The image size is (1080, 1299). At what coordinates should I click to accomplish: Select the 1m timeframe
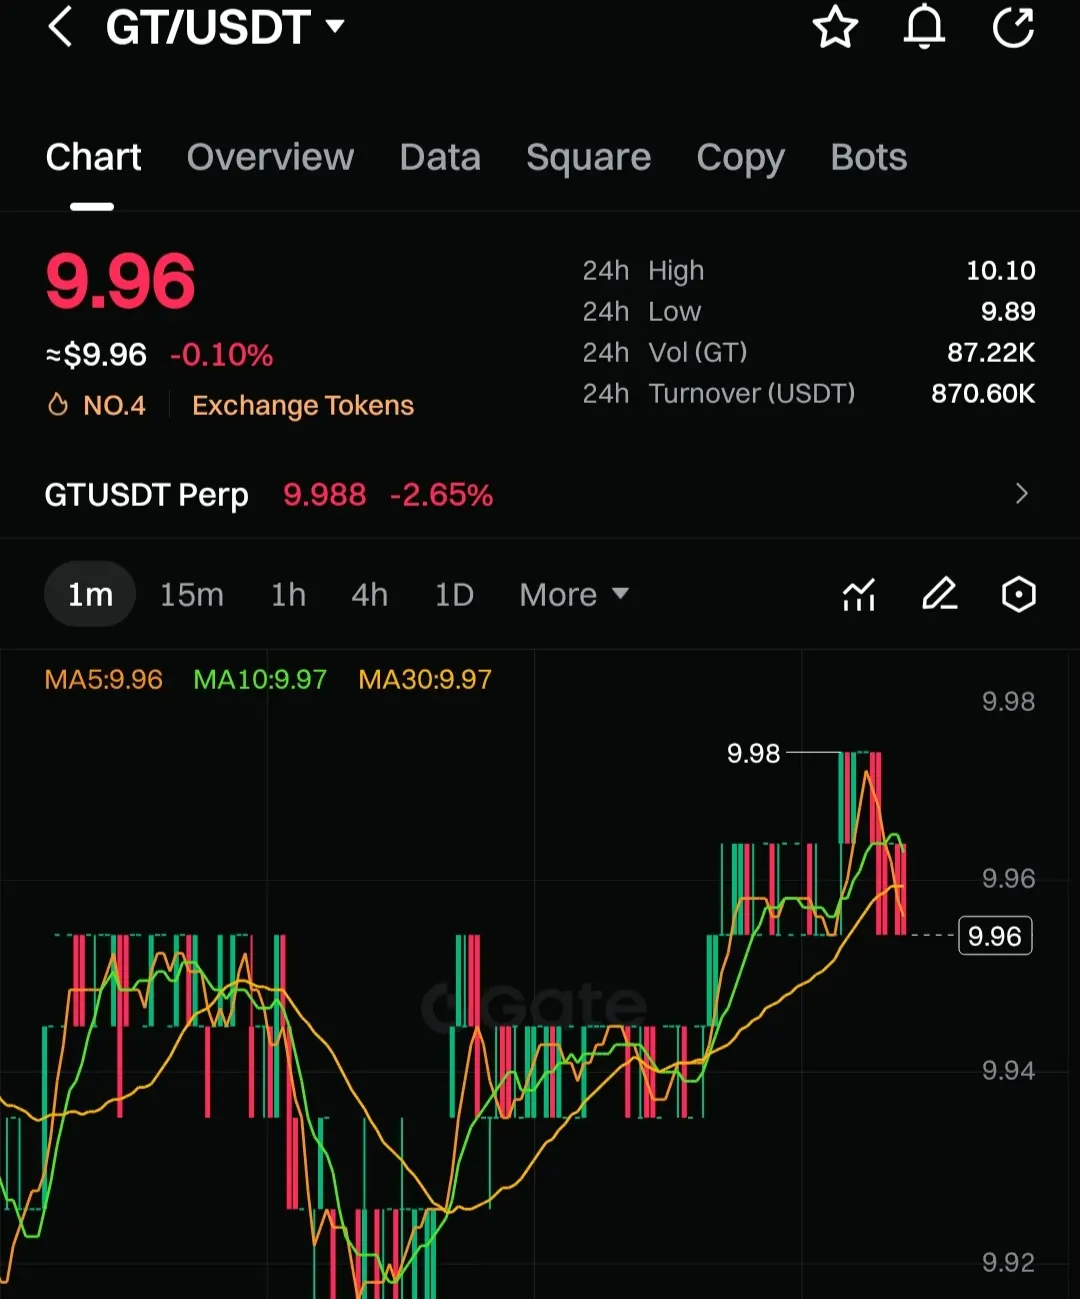90,594
